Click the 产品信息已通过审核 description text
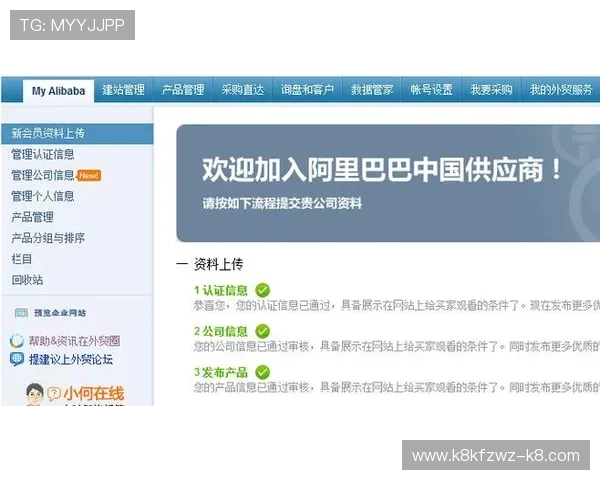This screenshot has width=600, height=480. [396, 387]
